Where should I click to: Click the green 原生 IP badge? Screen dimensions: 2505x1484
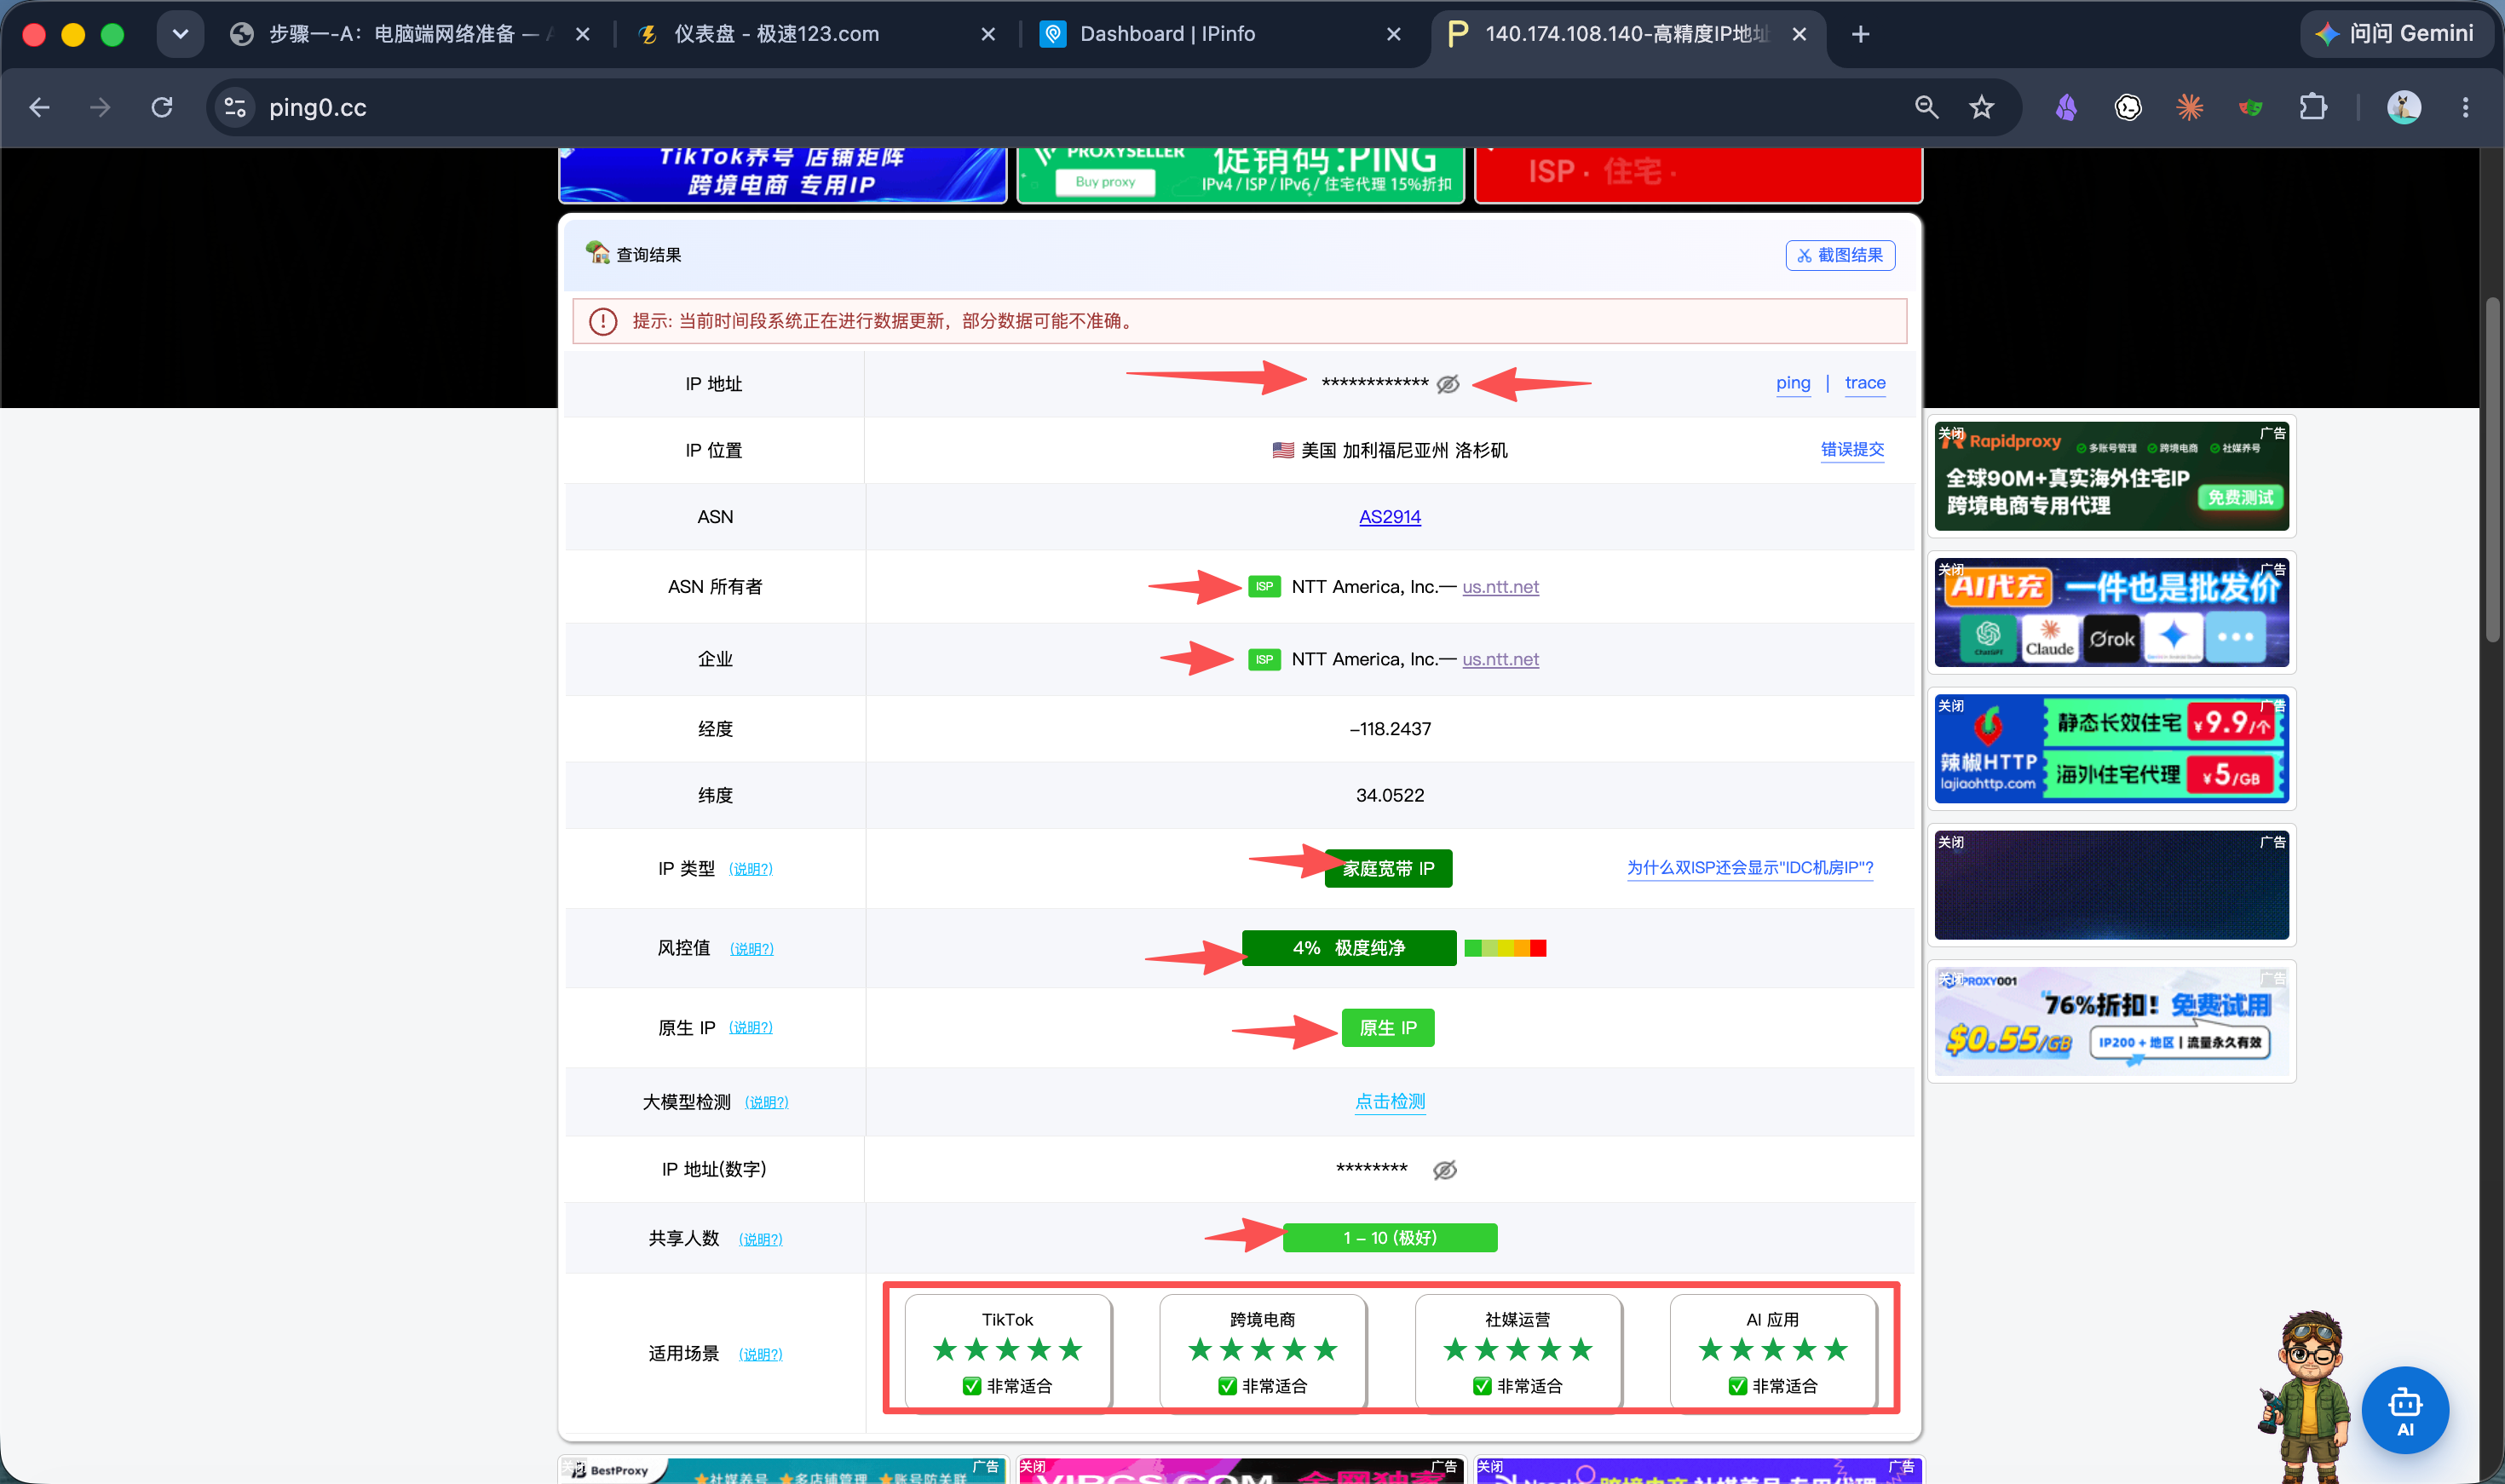(x=1387, y=1028)
